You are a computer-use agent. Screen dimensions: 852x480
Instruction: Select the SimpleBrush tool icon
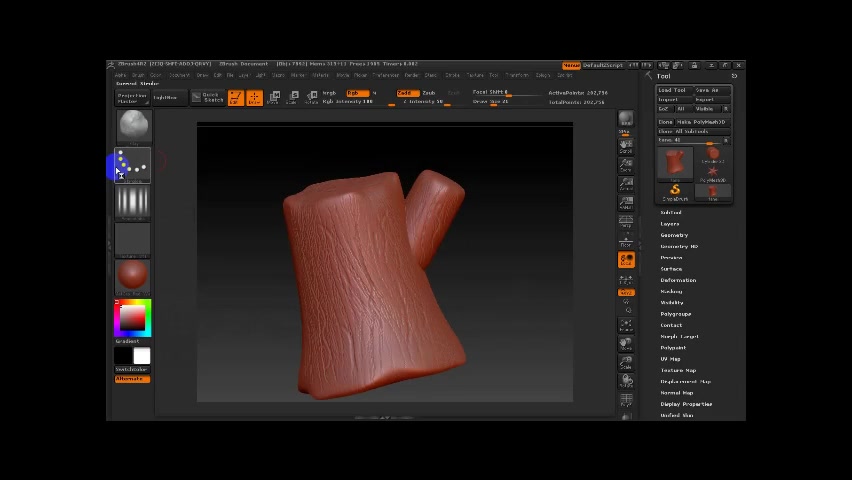pos(675,191)
